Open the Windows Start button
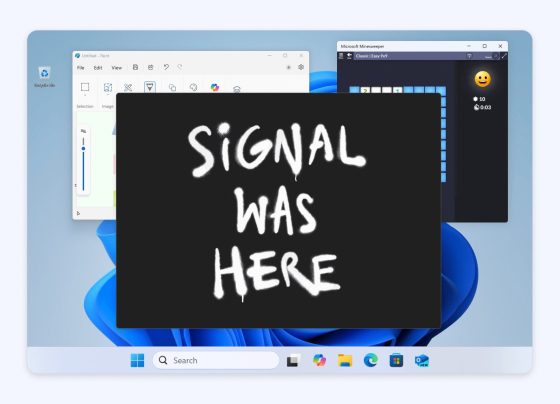Viewport: 560px width, 404px height. (x=138, y=360)
